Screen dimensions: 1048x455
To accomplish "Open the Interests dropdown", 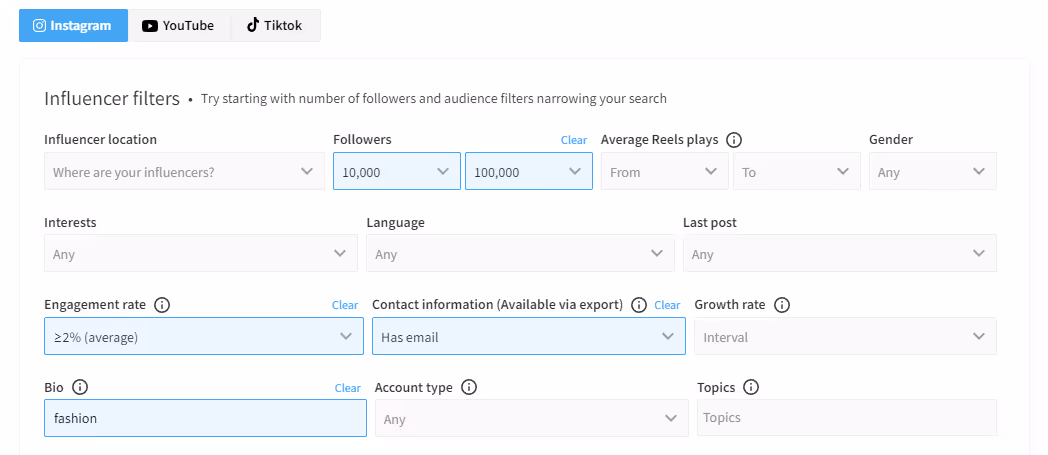I will click(x=200, y=254).
